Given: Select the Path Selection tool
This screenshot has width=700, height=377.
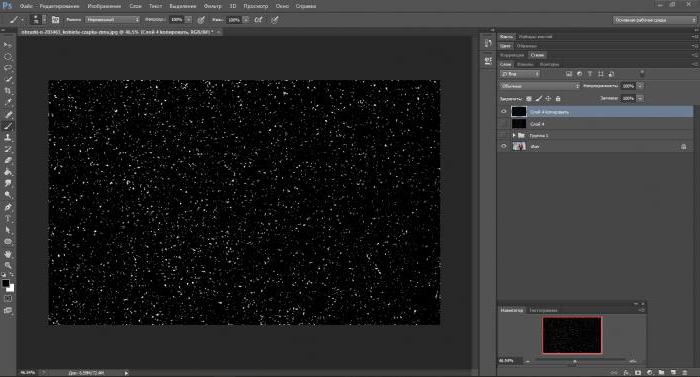Looking at the screenshot, I should 8,230.
